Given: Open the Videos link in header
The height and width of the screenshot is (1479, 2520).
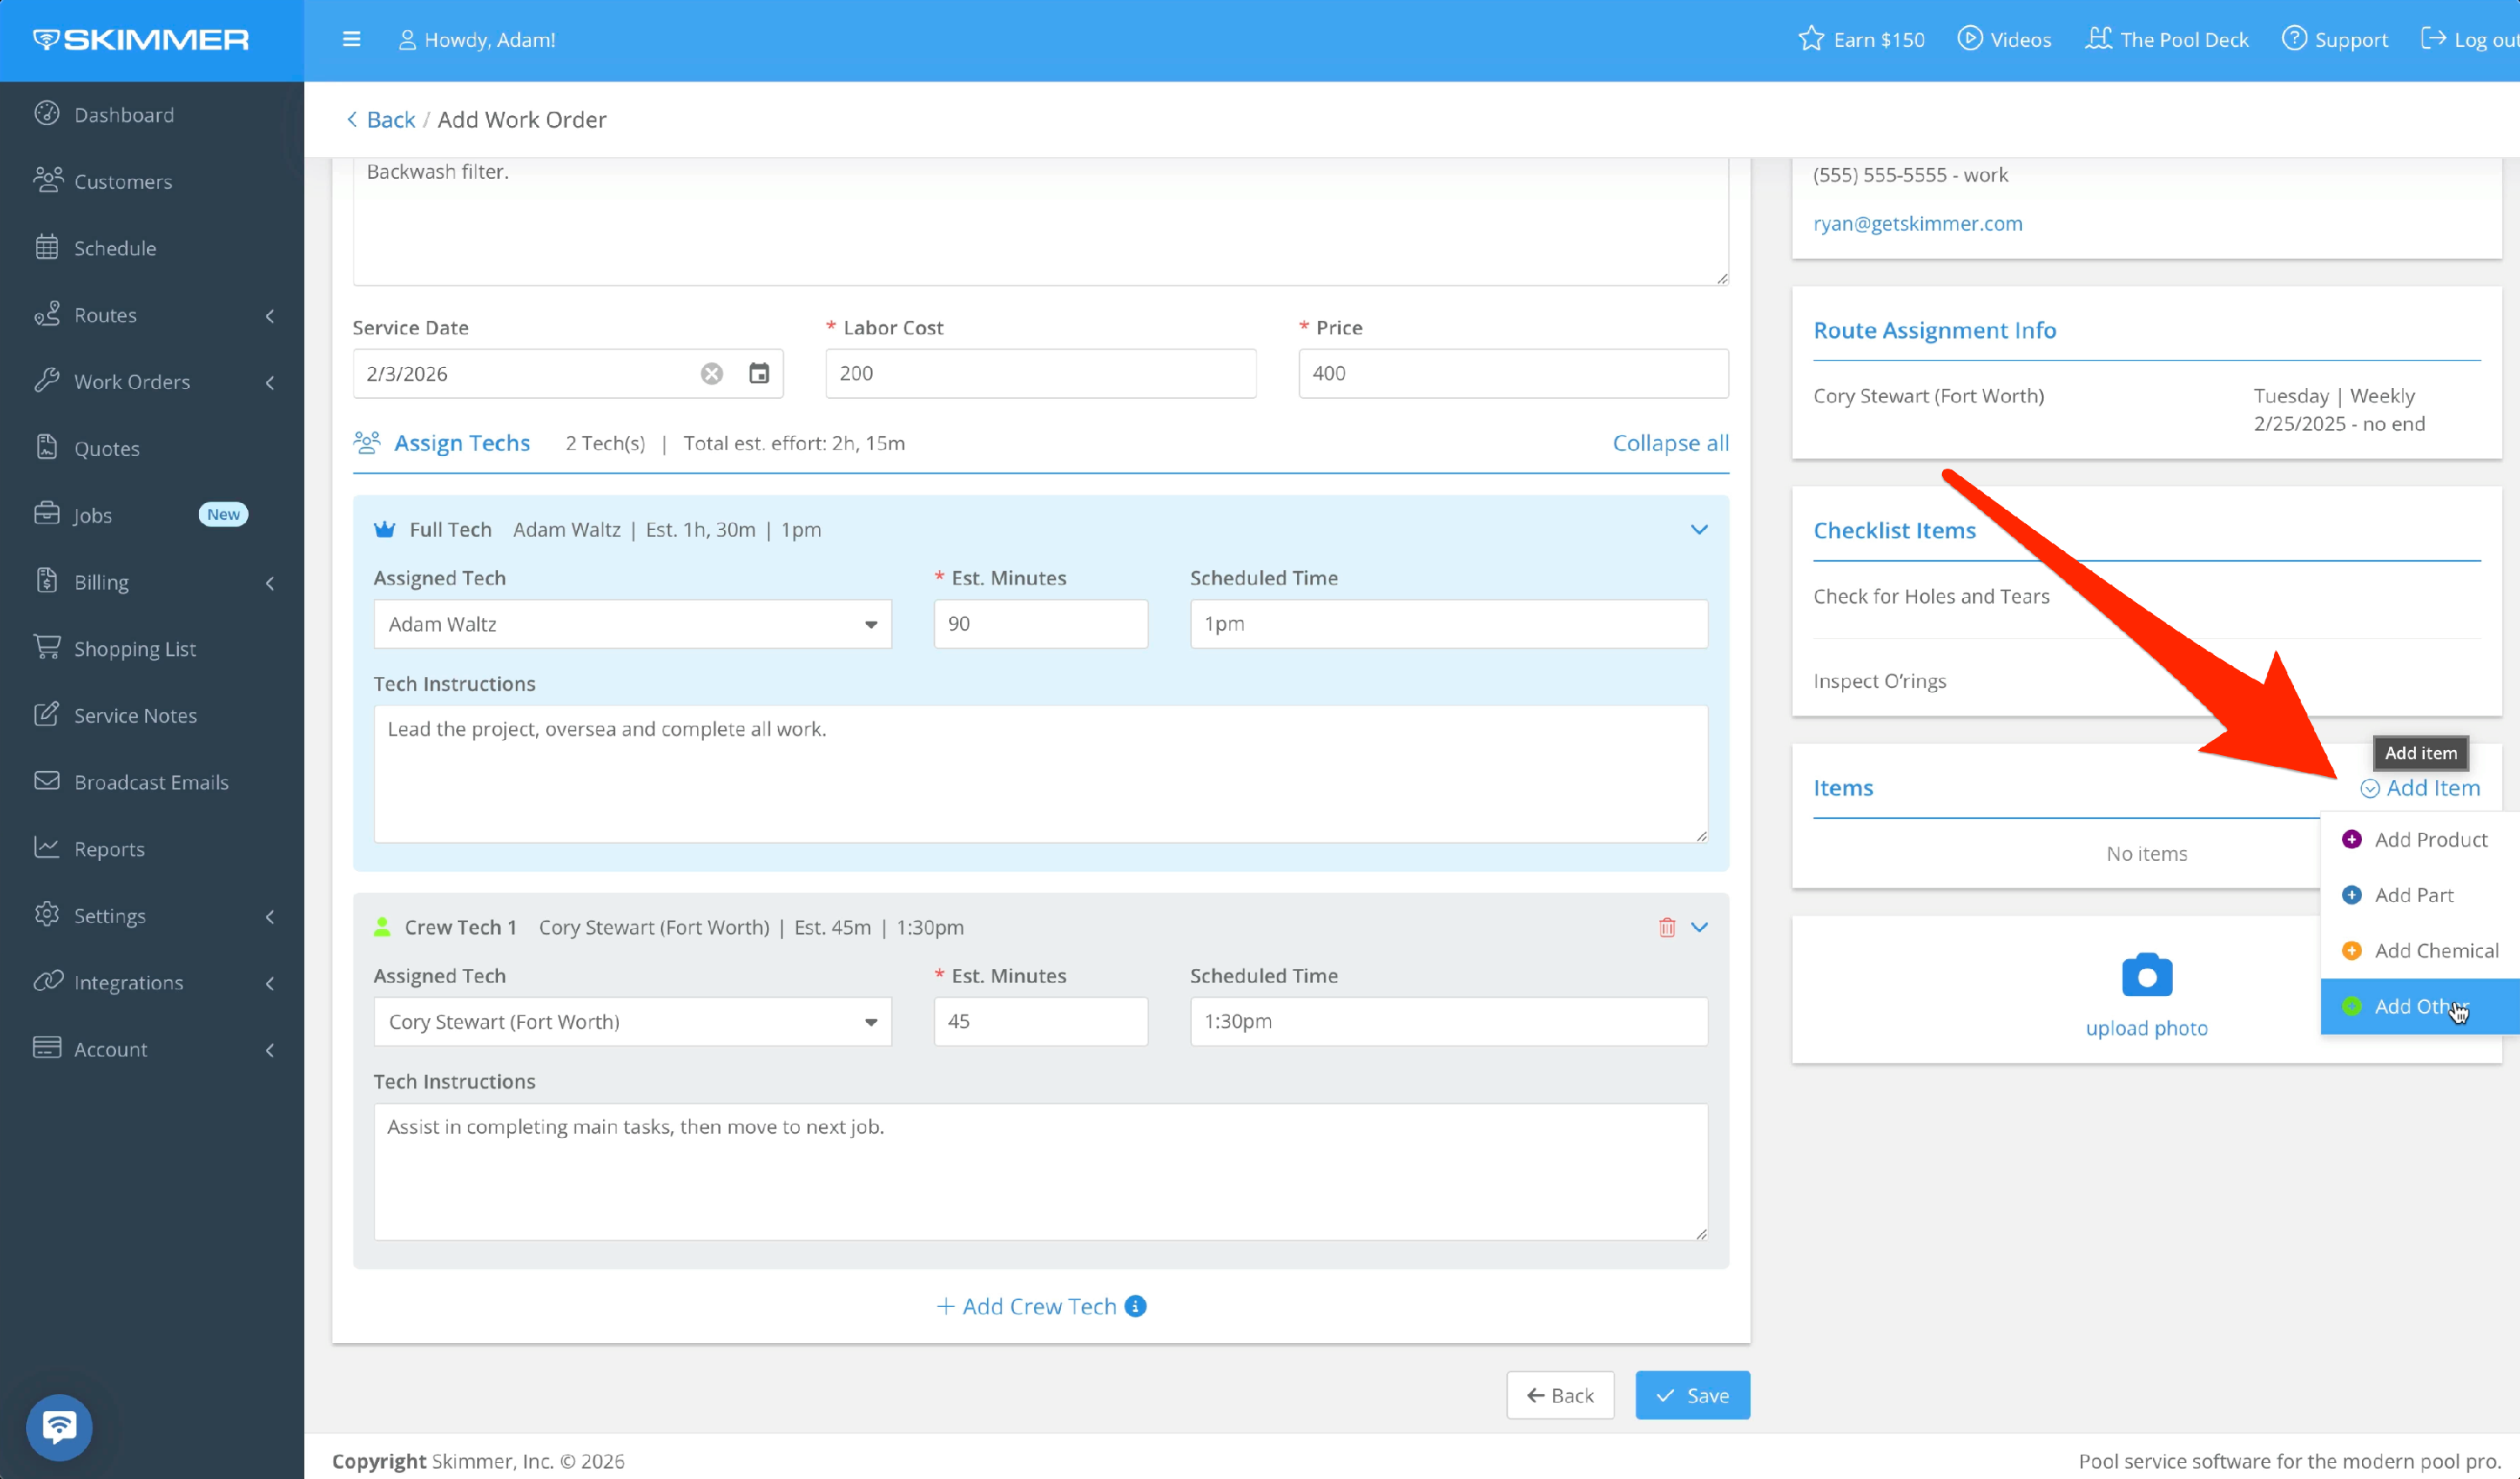Looking at the screenshot, I should pyautogui.click(x=2004, y=39).
